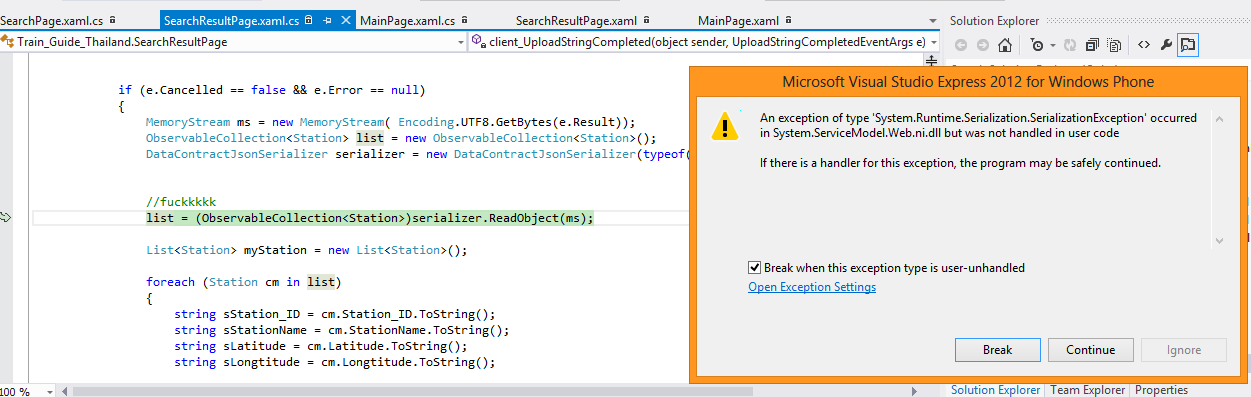Click the DataContractJsonSerializer serializer line

click(417, 154)
